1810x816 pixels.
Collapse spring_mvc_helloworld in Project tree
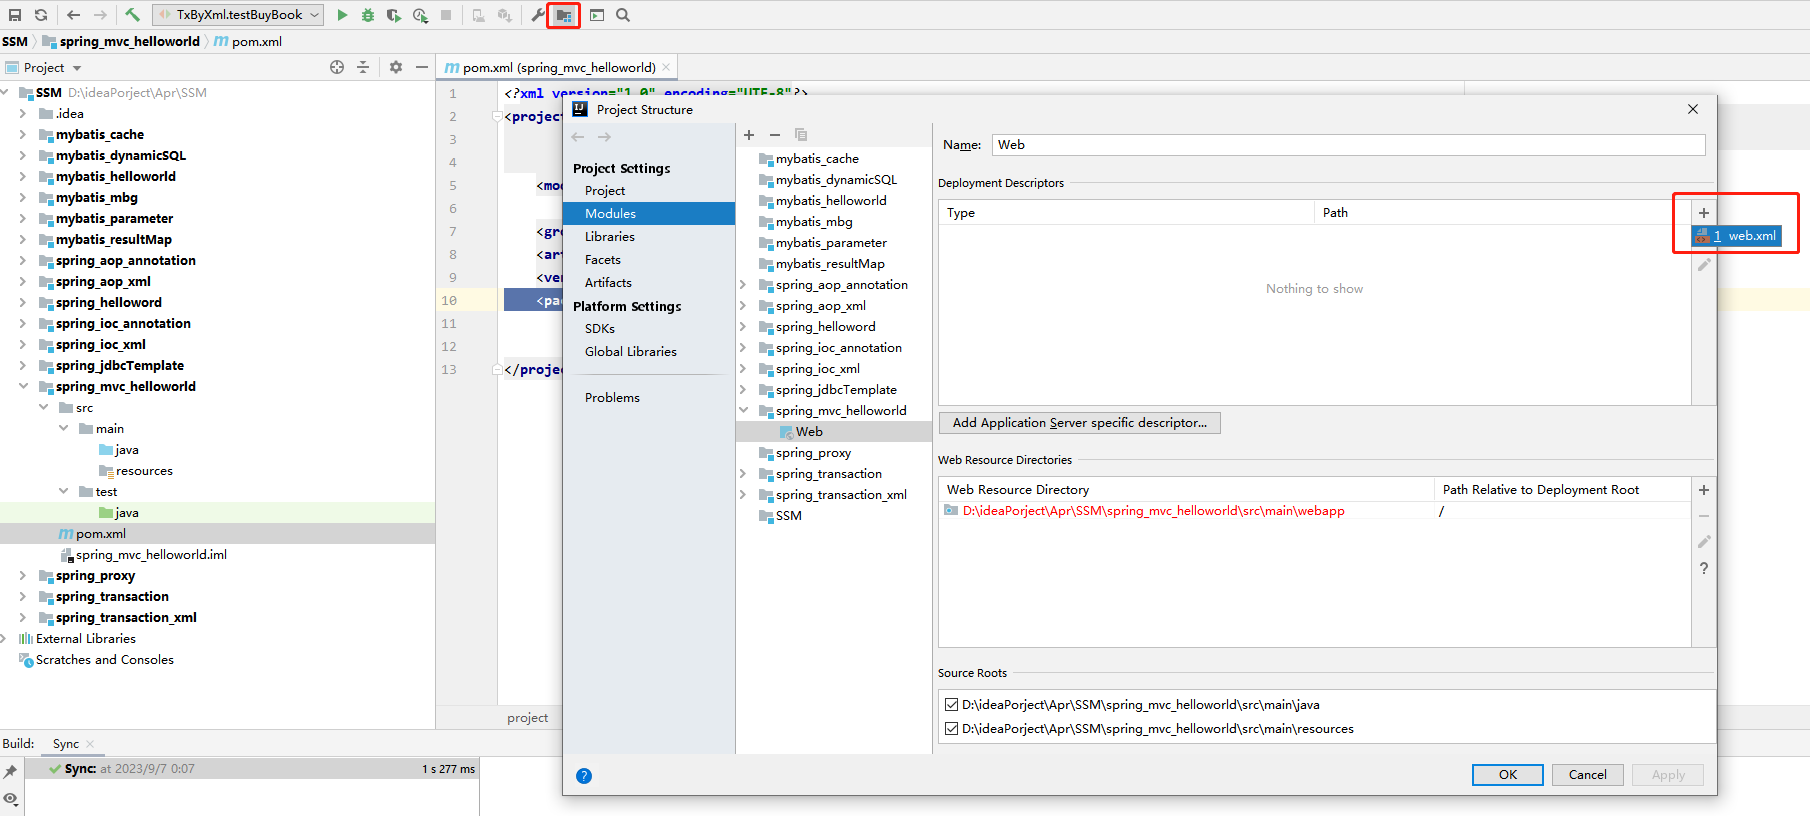coord(22,386)
